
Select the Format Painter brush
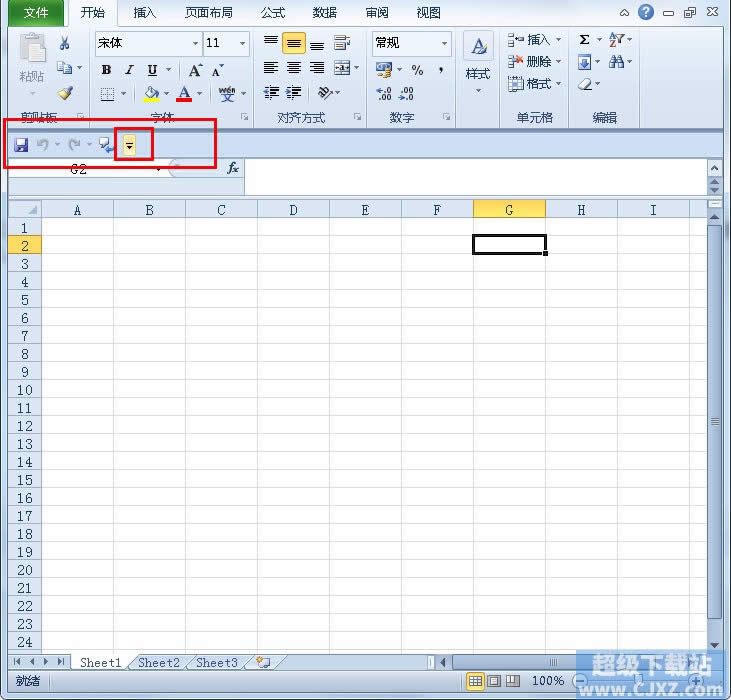65,93
